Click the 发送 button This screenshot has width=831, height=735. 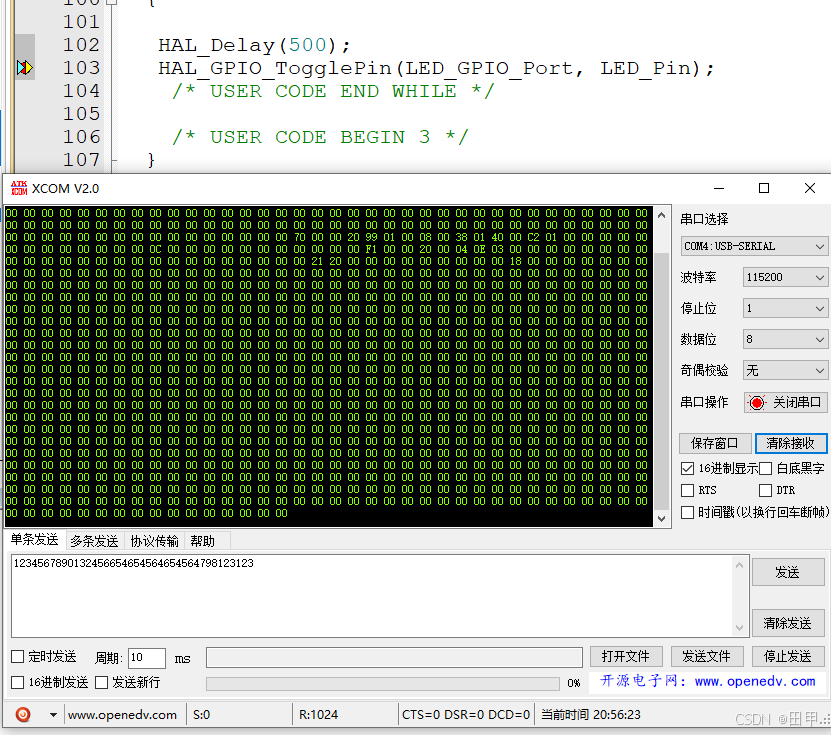pos(788,572)
